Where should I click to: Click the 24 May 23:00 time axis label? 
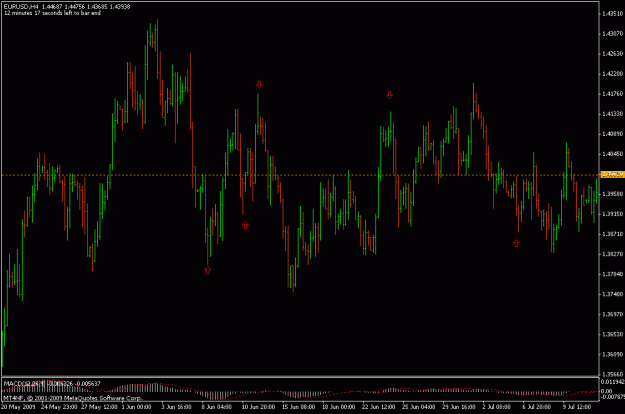click(59, 407)
